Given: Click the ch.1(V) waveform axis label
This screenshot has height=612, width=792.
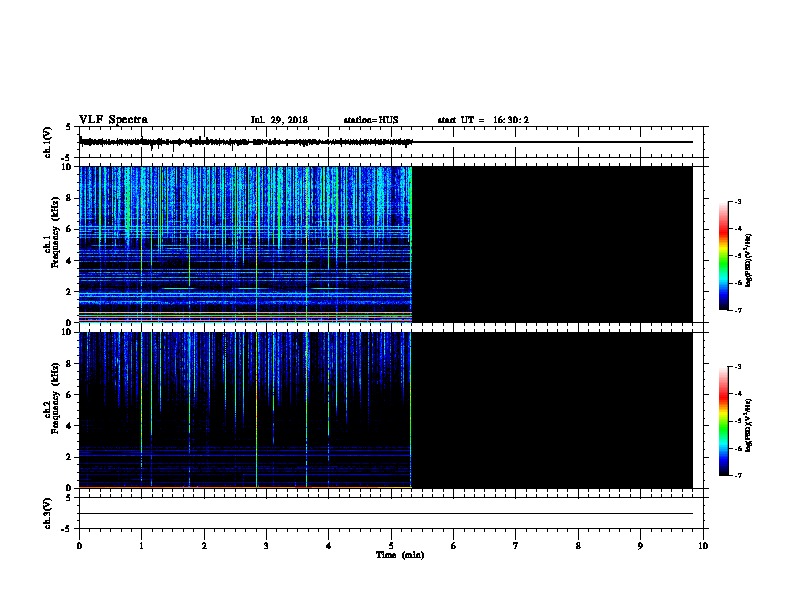Looking at the screenshot, I should pos(47,142).
